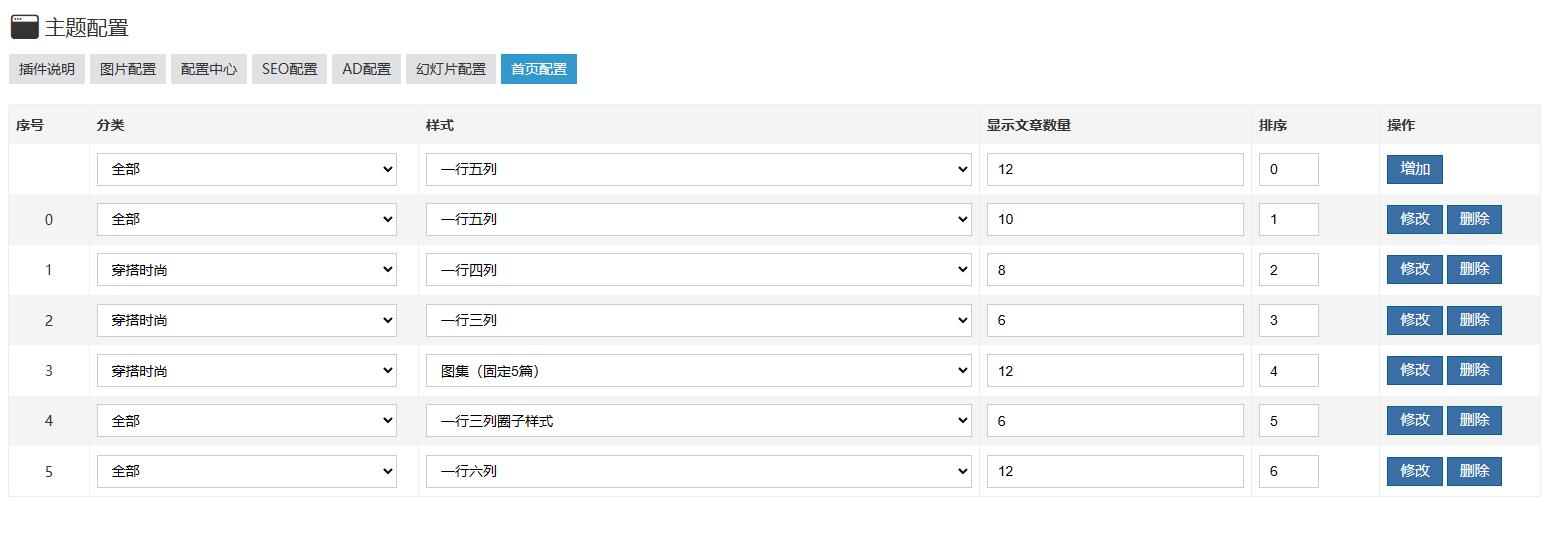Click the article count field showing 10
This screenshot has width=1548, height=534.
[x=1115, y=219]
